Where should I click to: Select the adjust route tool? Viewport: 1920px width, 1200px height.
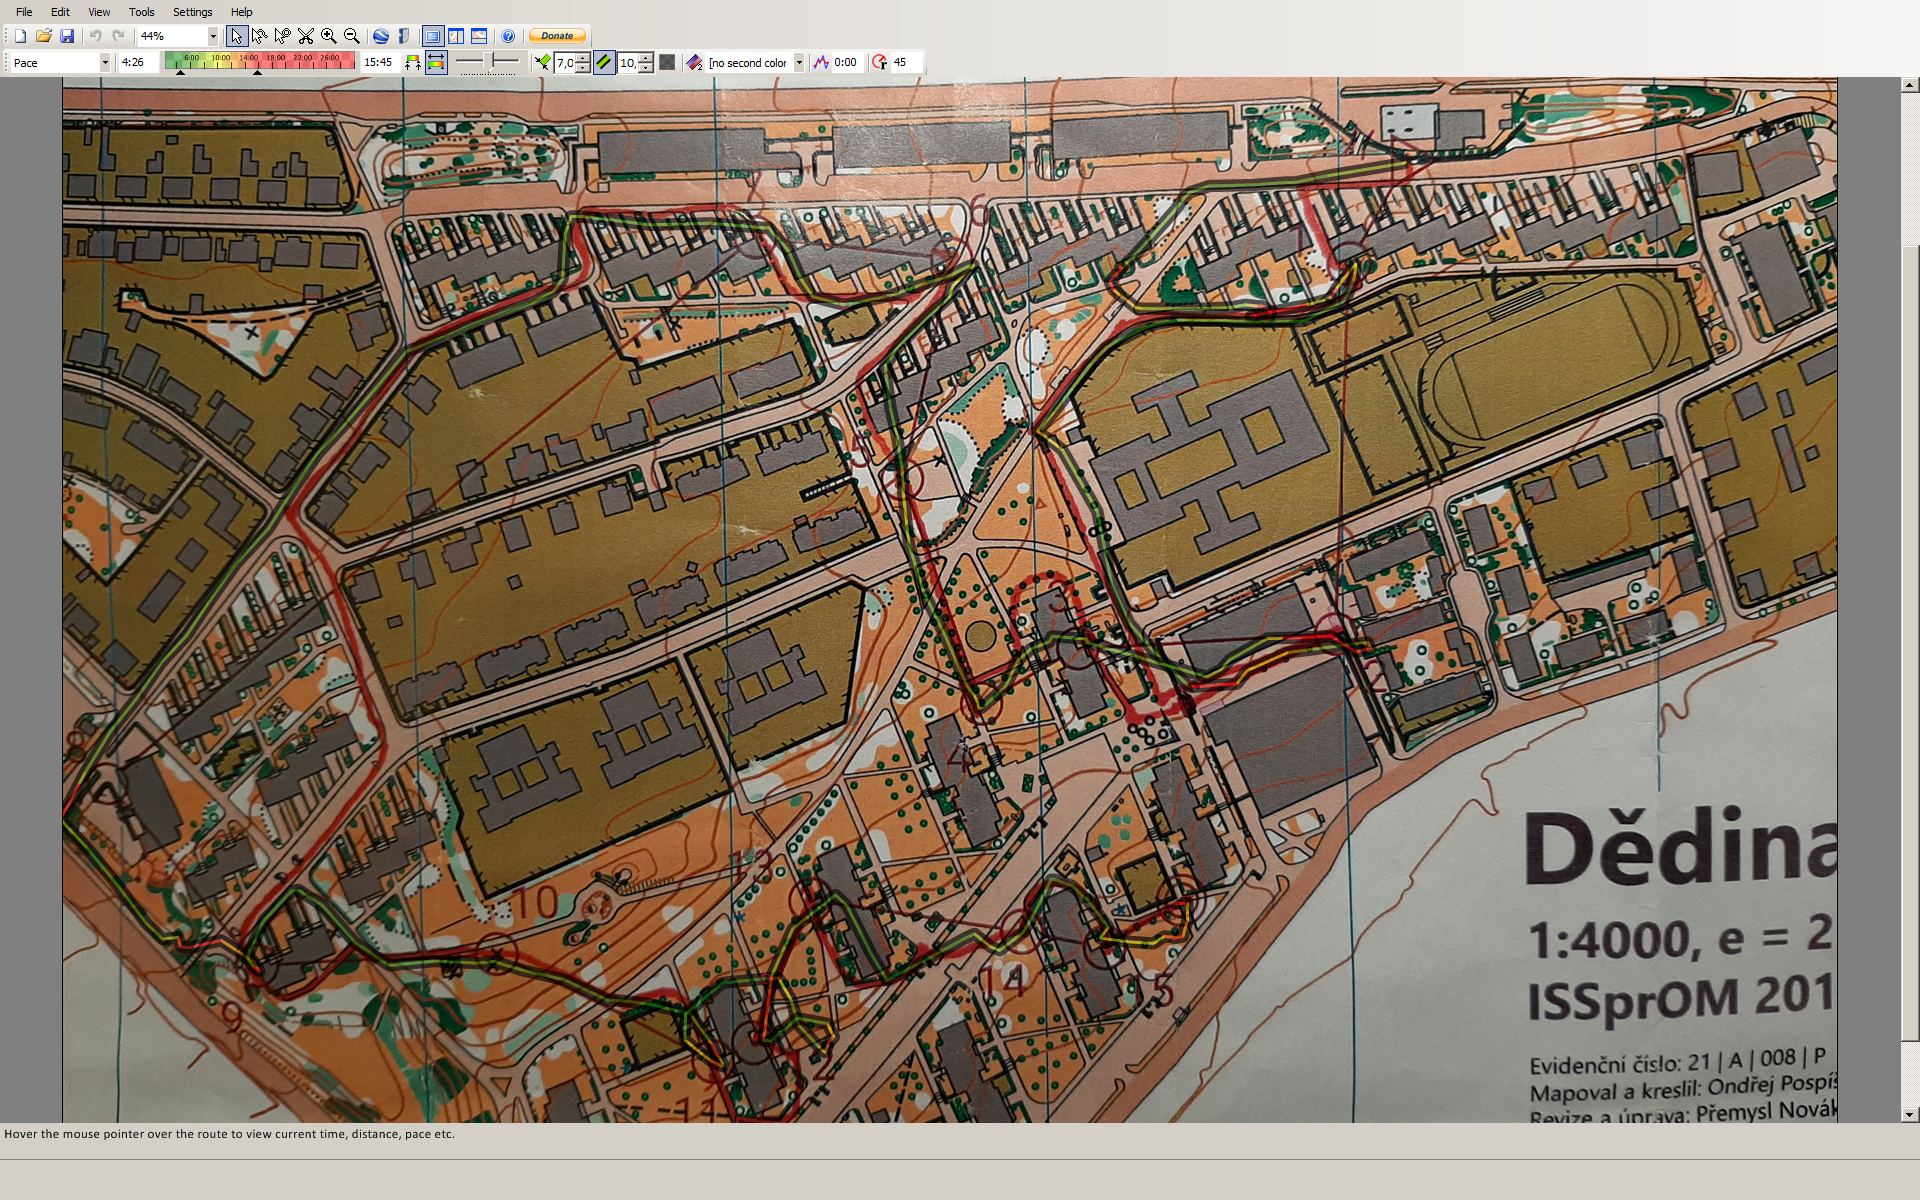(x=260, y=36)
